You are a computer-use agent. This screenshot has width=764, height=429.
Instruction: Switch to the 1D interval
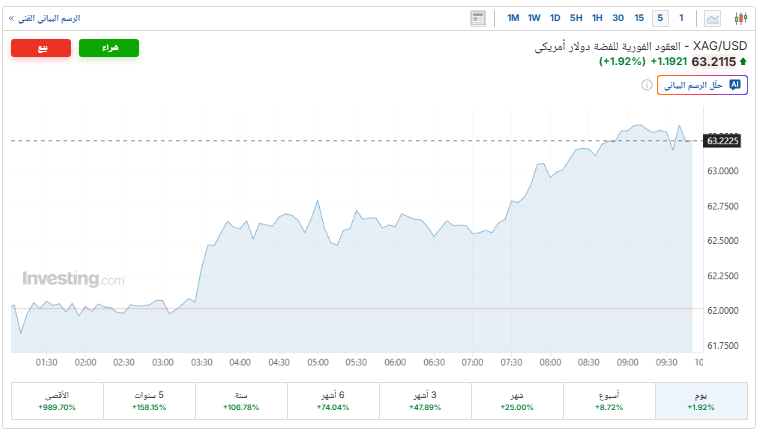555,18
